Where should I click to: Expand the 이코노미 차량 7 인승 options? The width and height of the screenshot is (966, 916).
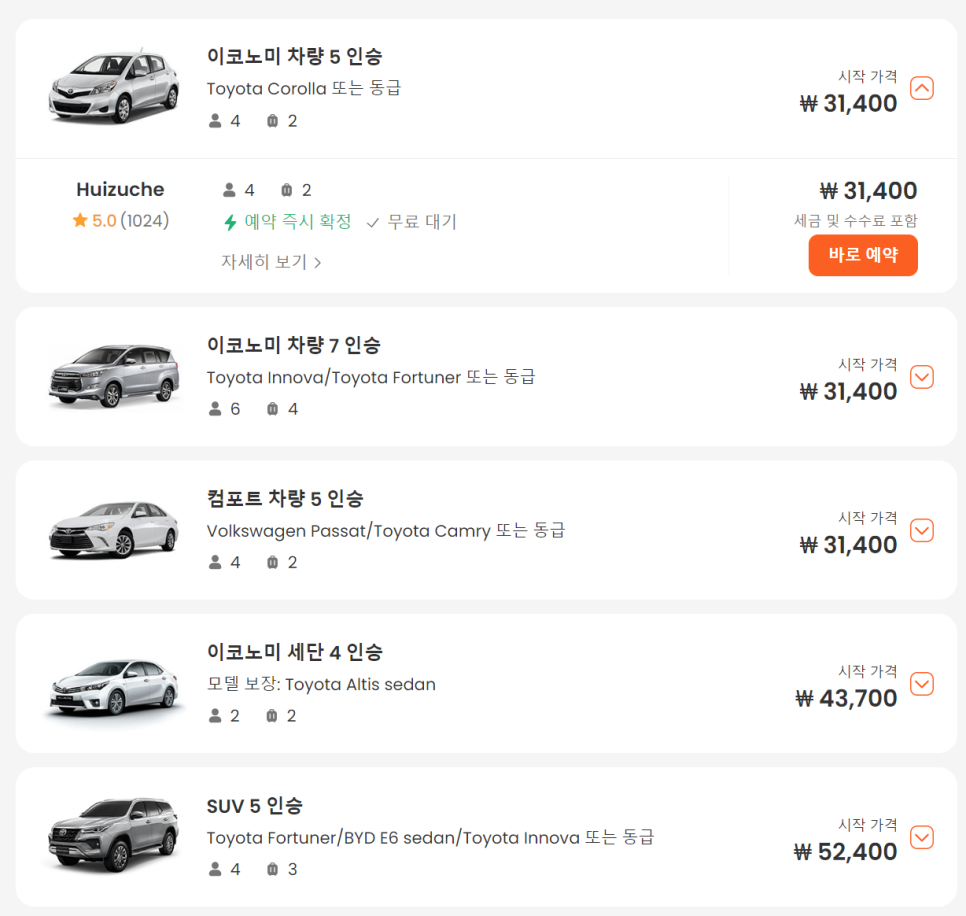coord(922,376)
